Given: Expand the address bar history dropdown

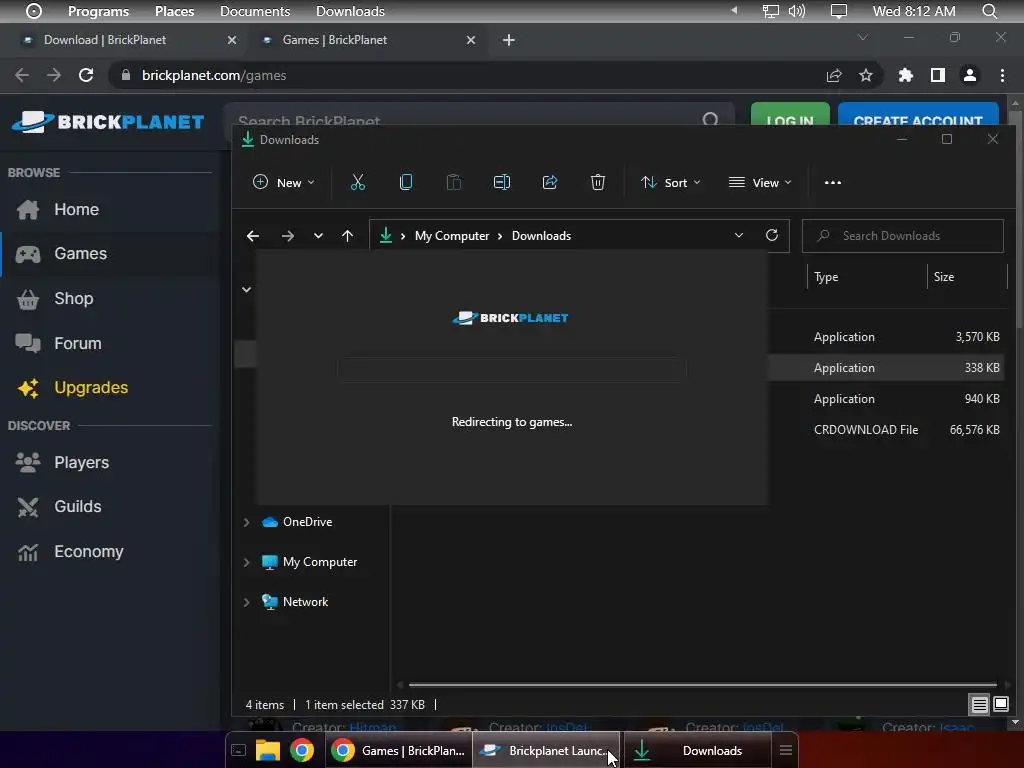Looking at the screenshot, I should point(739,235).
